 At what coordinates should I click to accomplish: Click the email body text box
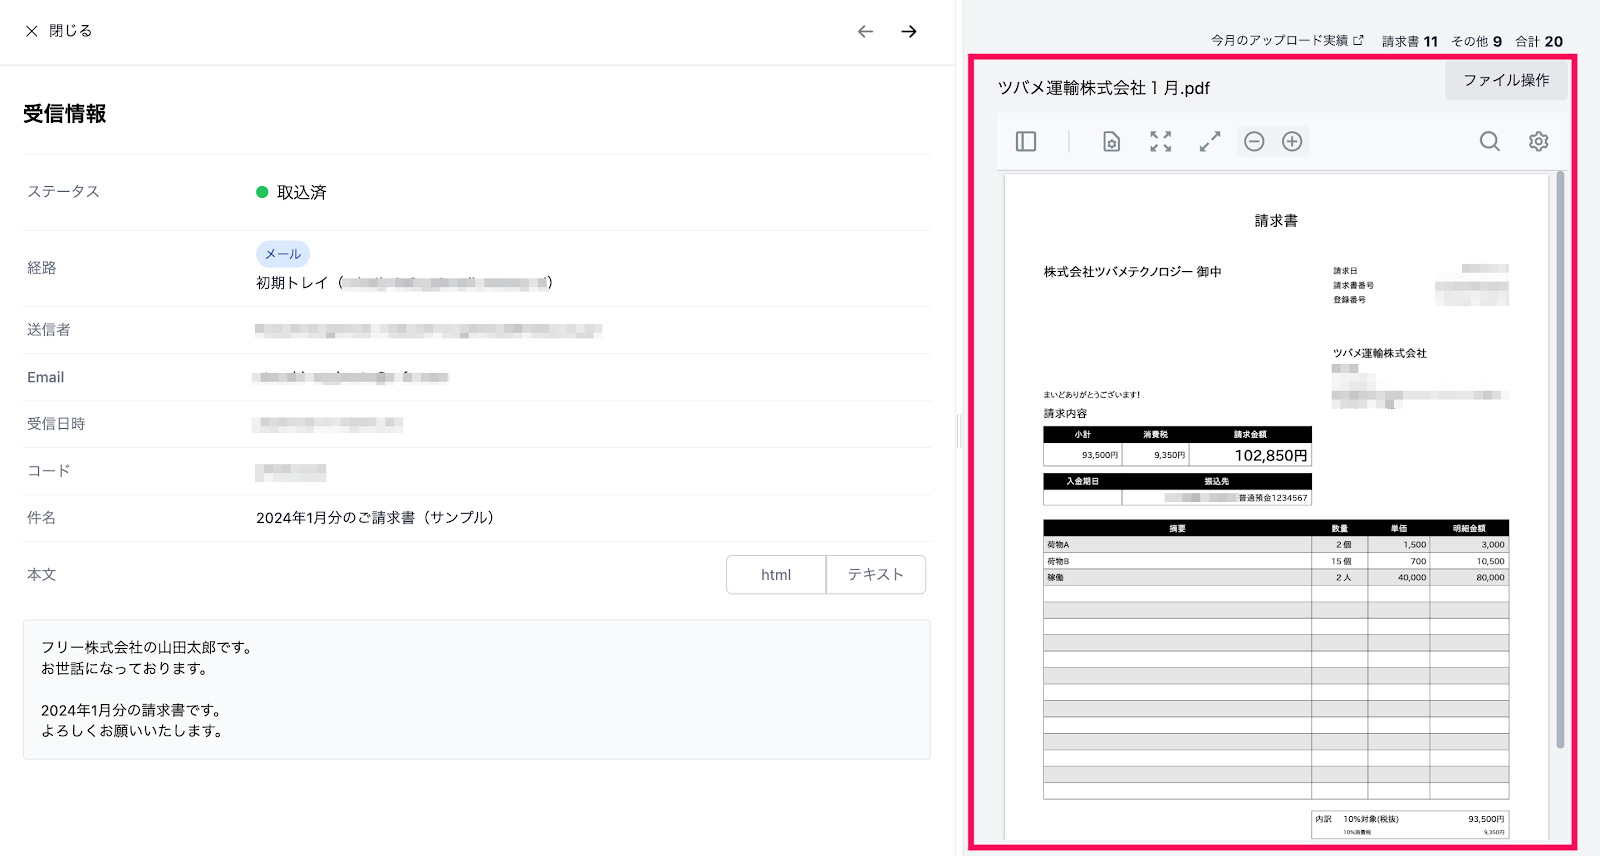click(x=477, y=689)
